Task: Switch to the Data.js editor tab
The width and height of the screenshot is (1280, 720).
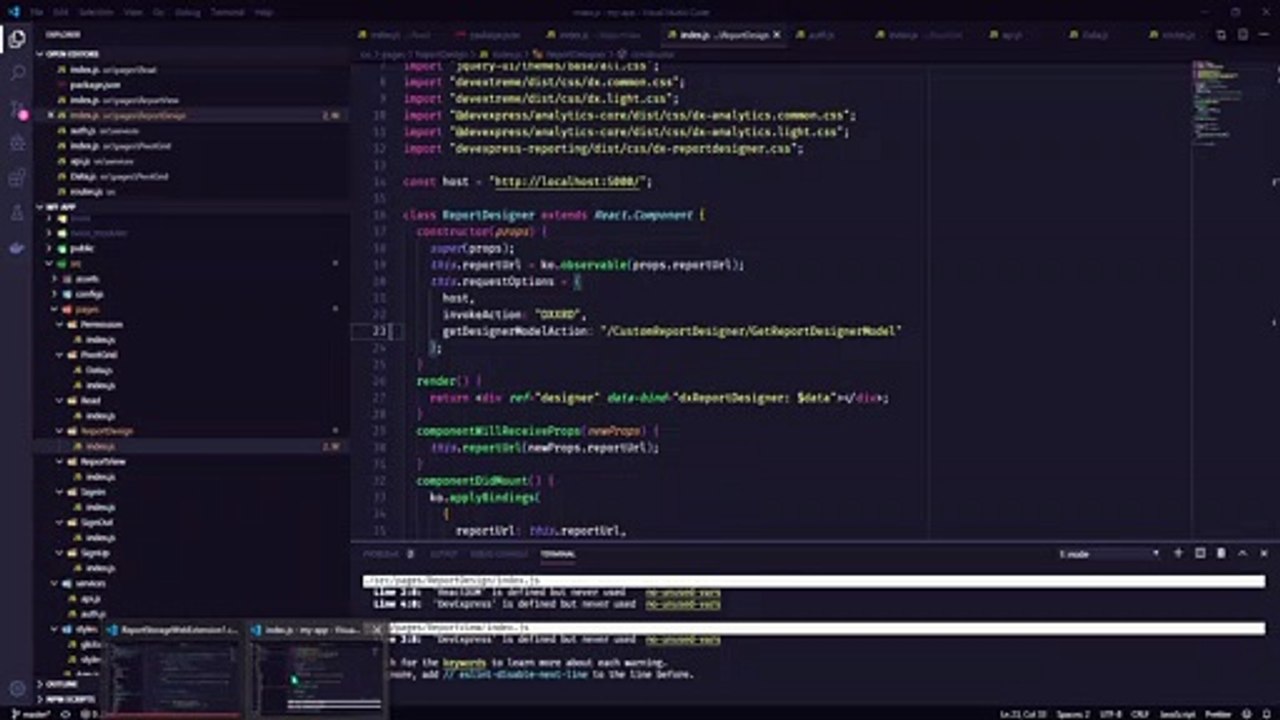Action: [1093, 35]
